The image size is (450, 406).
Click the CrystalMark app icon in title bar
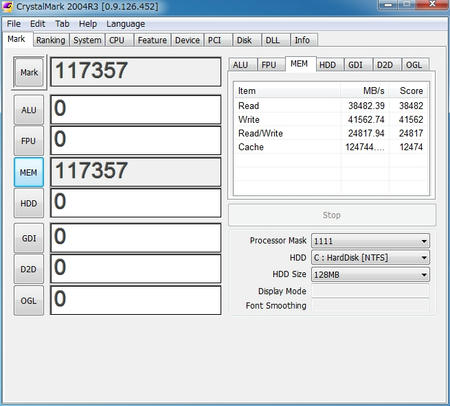[x=8, y=6]
